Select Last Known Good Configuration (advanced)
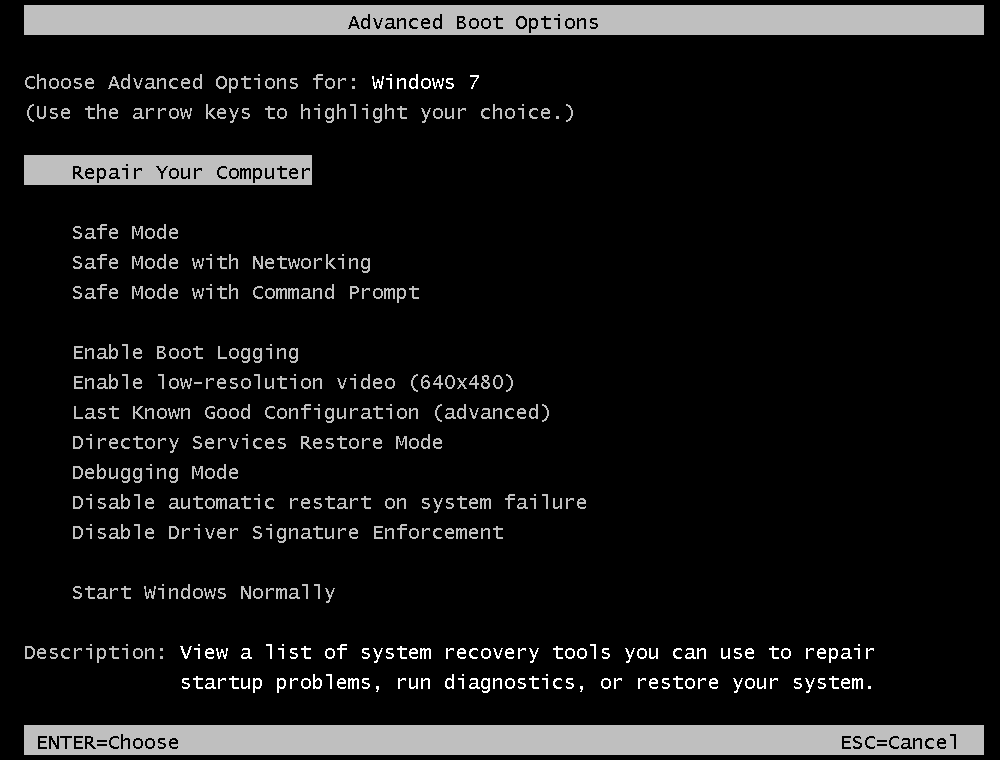The image size is (1000, 760). coord(311,412)
